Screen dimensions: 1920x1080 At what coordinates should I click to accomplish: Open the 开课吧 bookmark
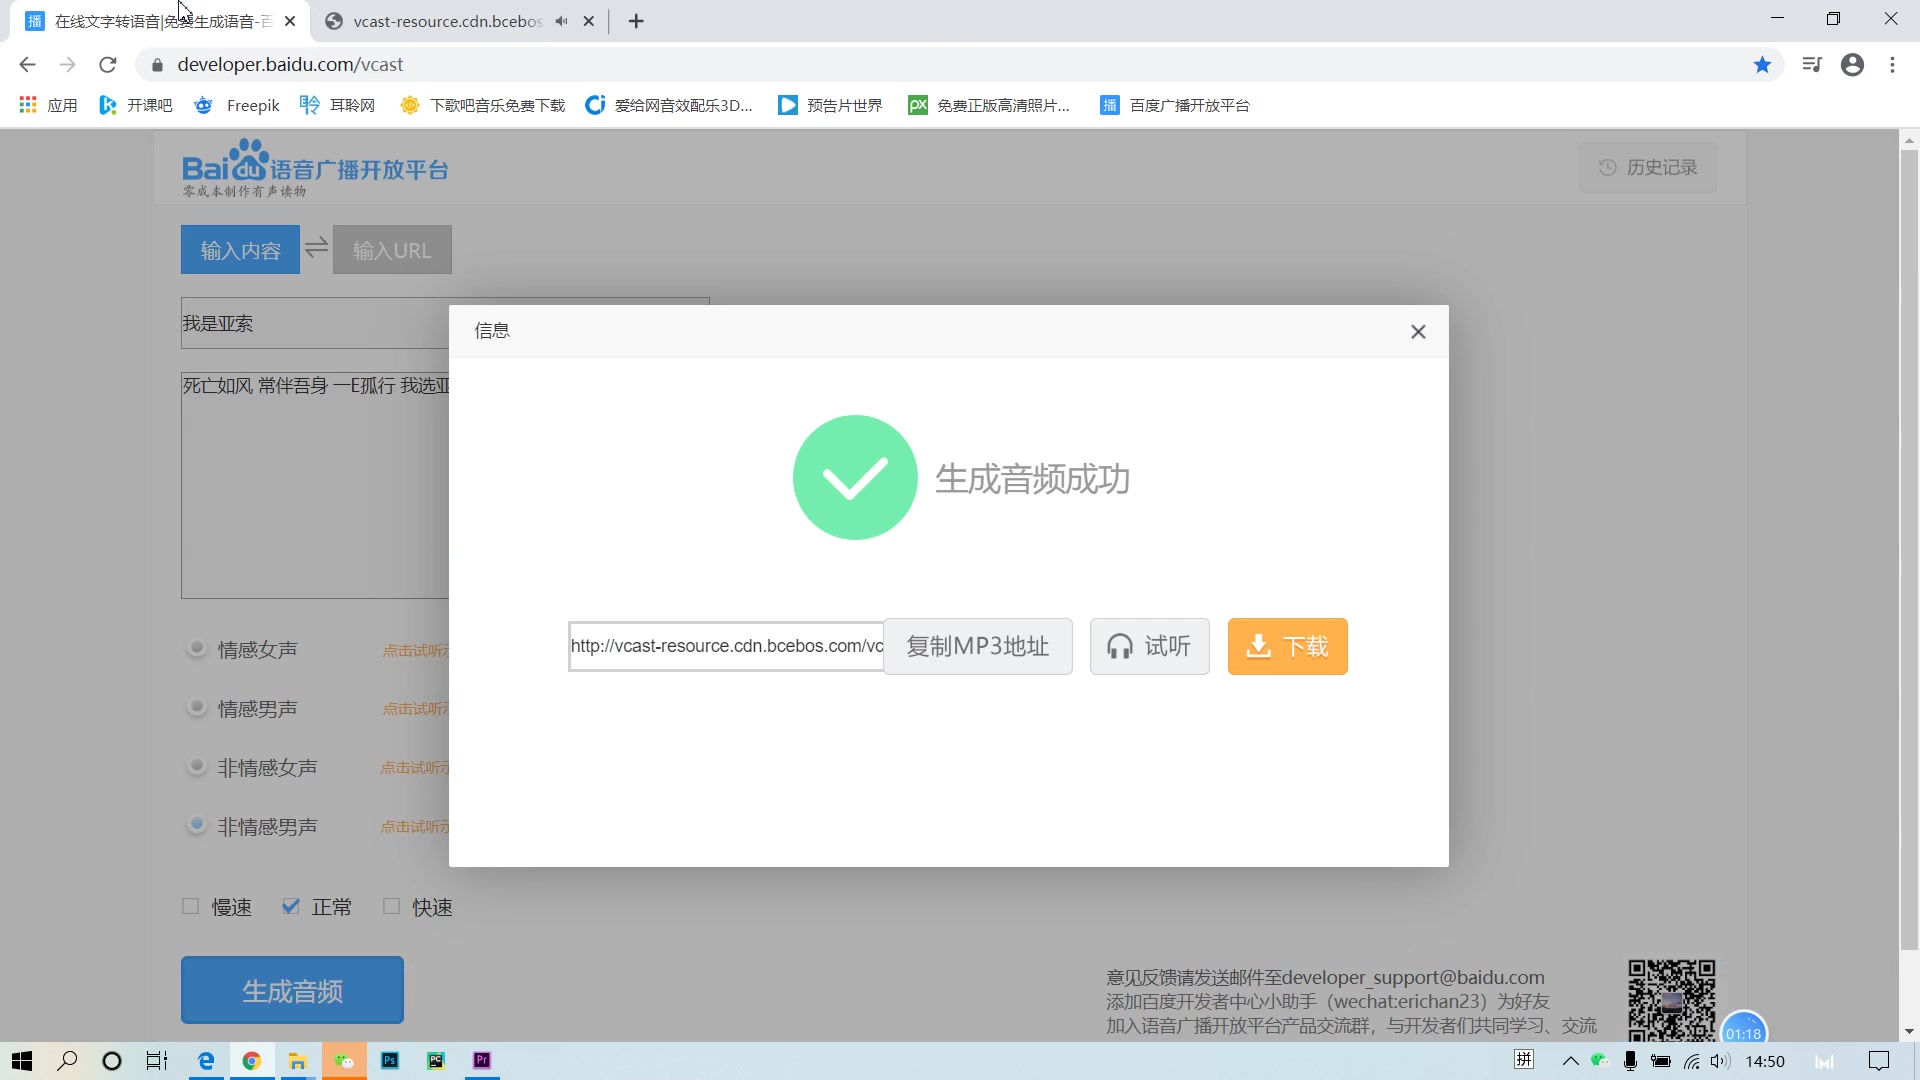tap(136, 105)
